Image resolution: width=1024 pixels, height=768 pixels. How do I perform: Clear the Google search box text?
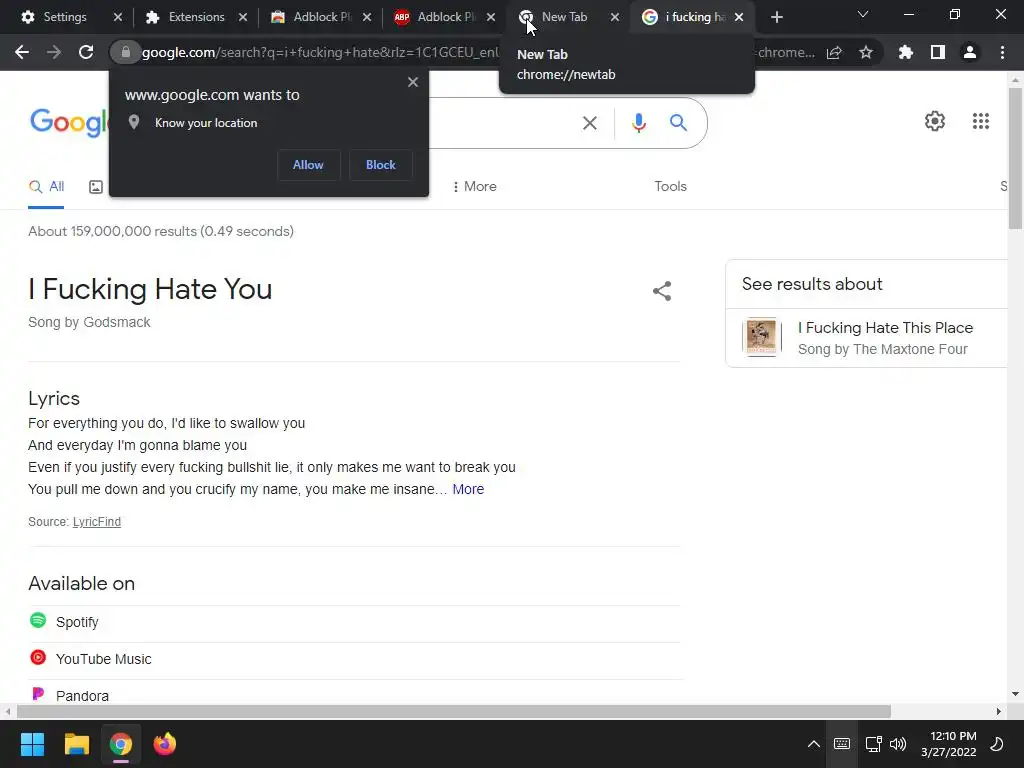(x=590, y=123)
